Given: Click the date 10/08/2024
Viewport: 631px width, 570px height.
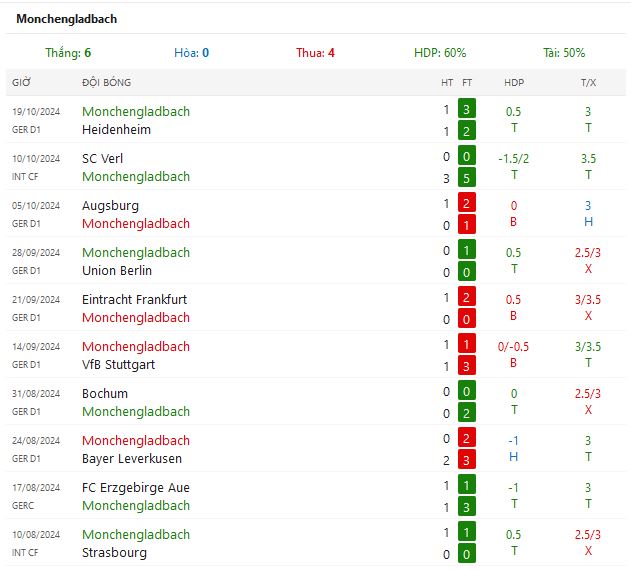Looking at the screenshot, I should (x=36, y=535).
